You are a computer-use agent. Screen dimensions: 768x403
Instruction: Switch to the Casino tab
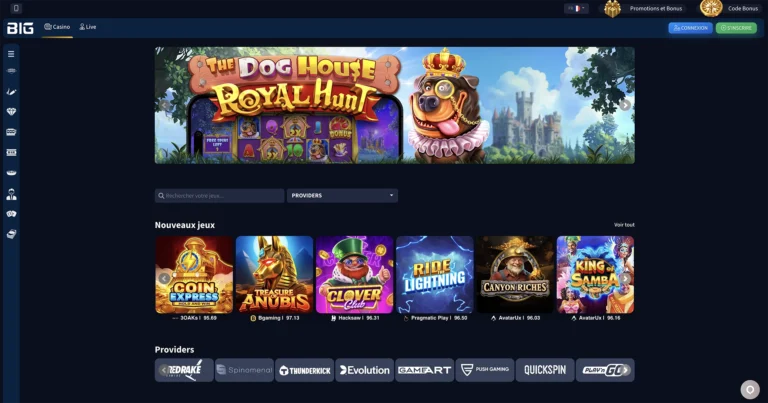tap(57, 27)
